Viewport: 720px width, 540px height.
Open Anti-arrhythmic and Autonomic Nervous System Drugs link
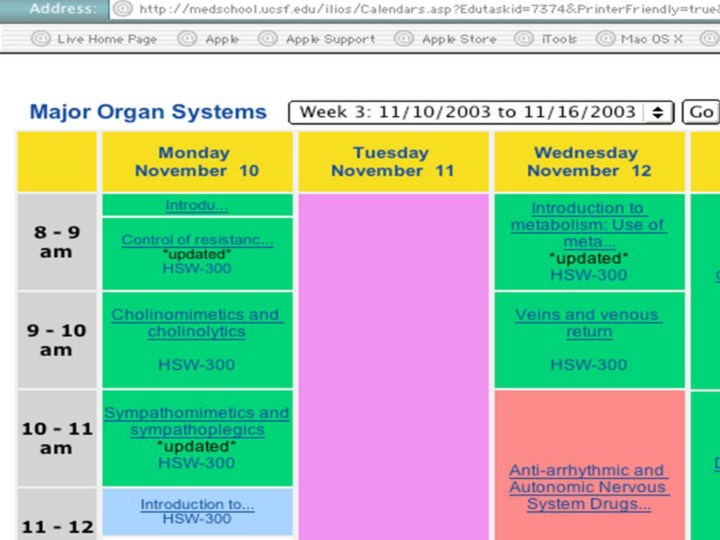pos(588,487)
